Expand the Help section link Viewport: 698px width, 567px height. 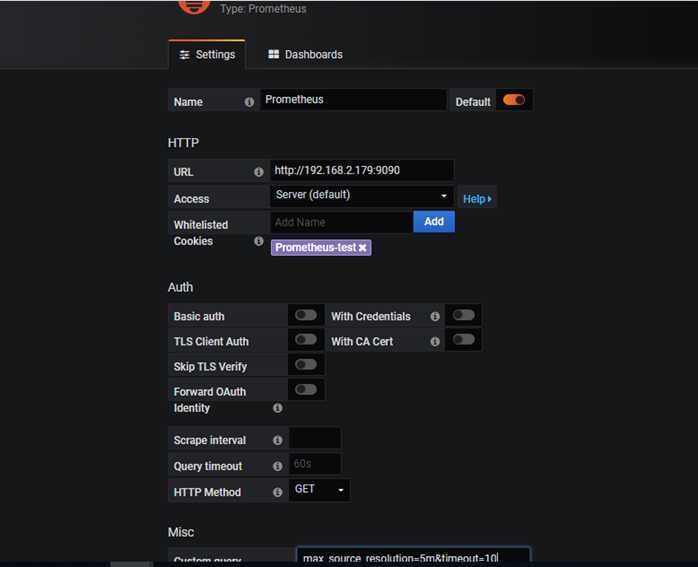[477, 198]
